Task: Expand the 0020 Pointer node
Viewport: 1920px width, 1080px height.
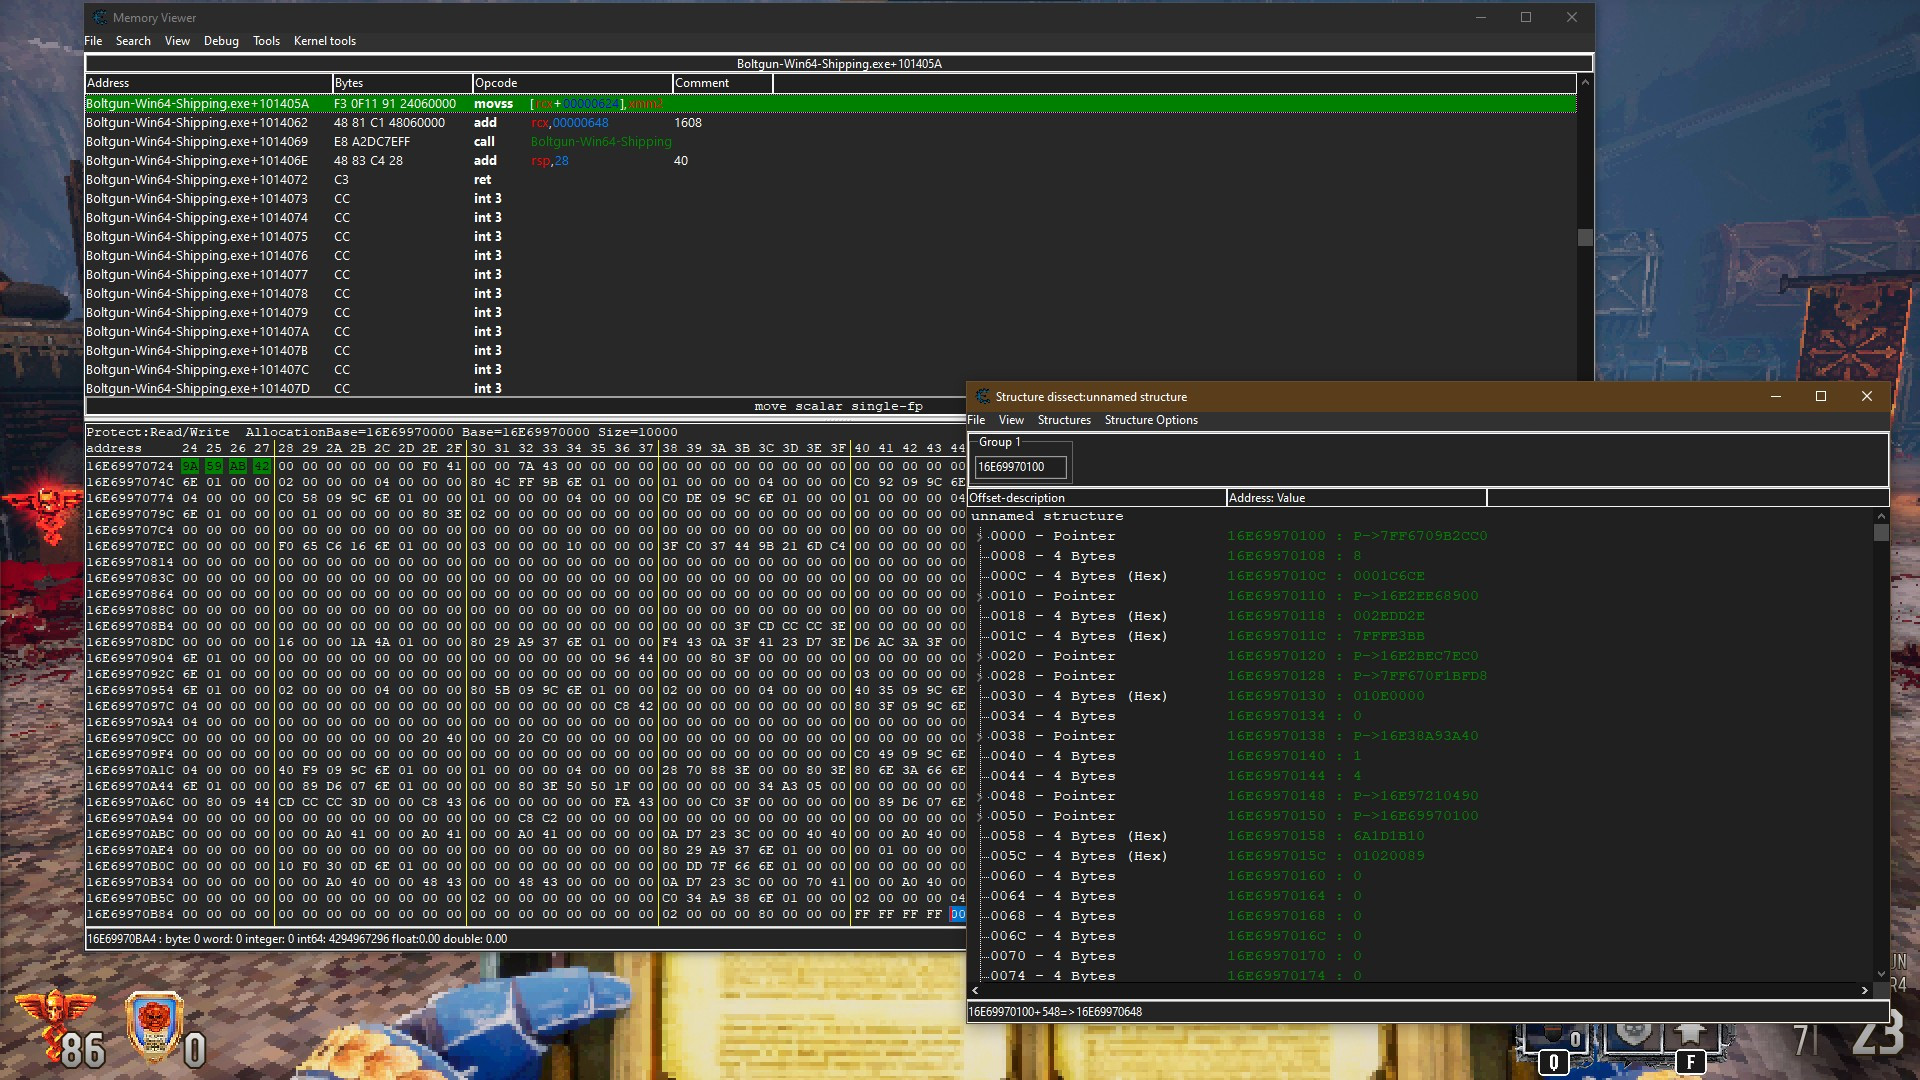Action: [x=979, y=656]
